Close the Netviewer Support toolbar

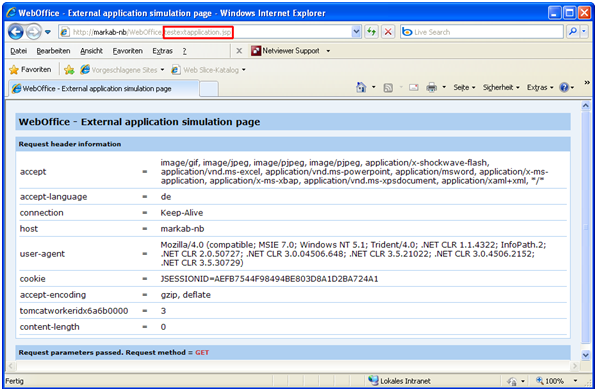239,51
